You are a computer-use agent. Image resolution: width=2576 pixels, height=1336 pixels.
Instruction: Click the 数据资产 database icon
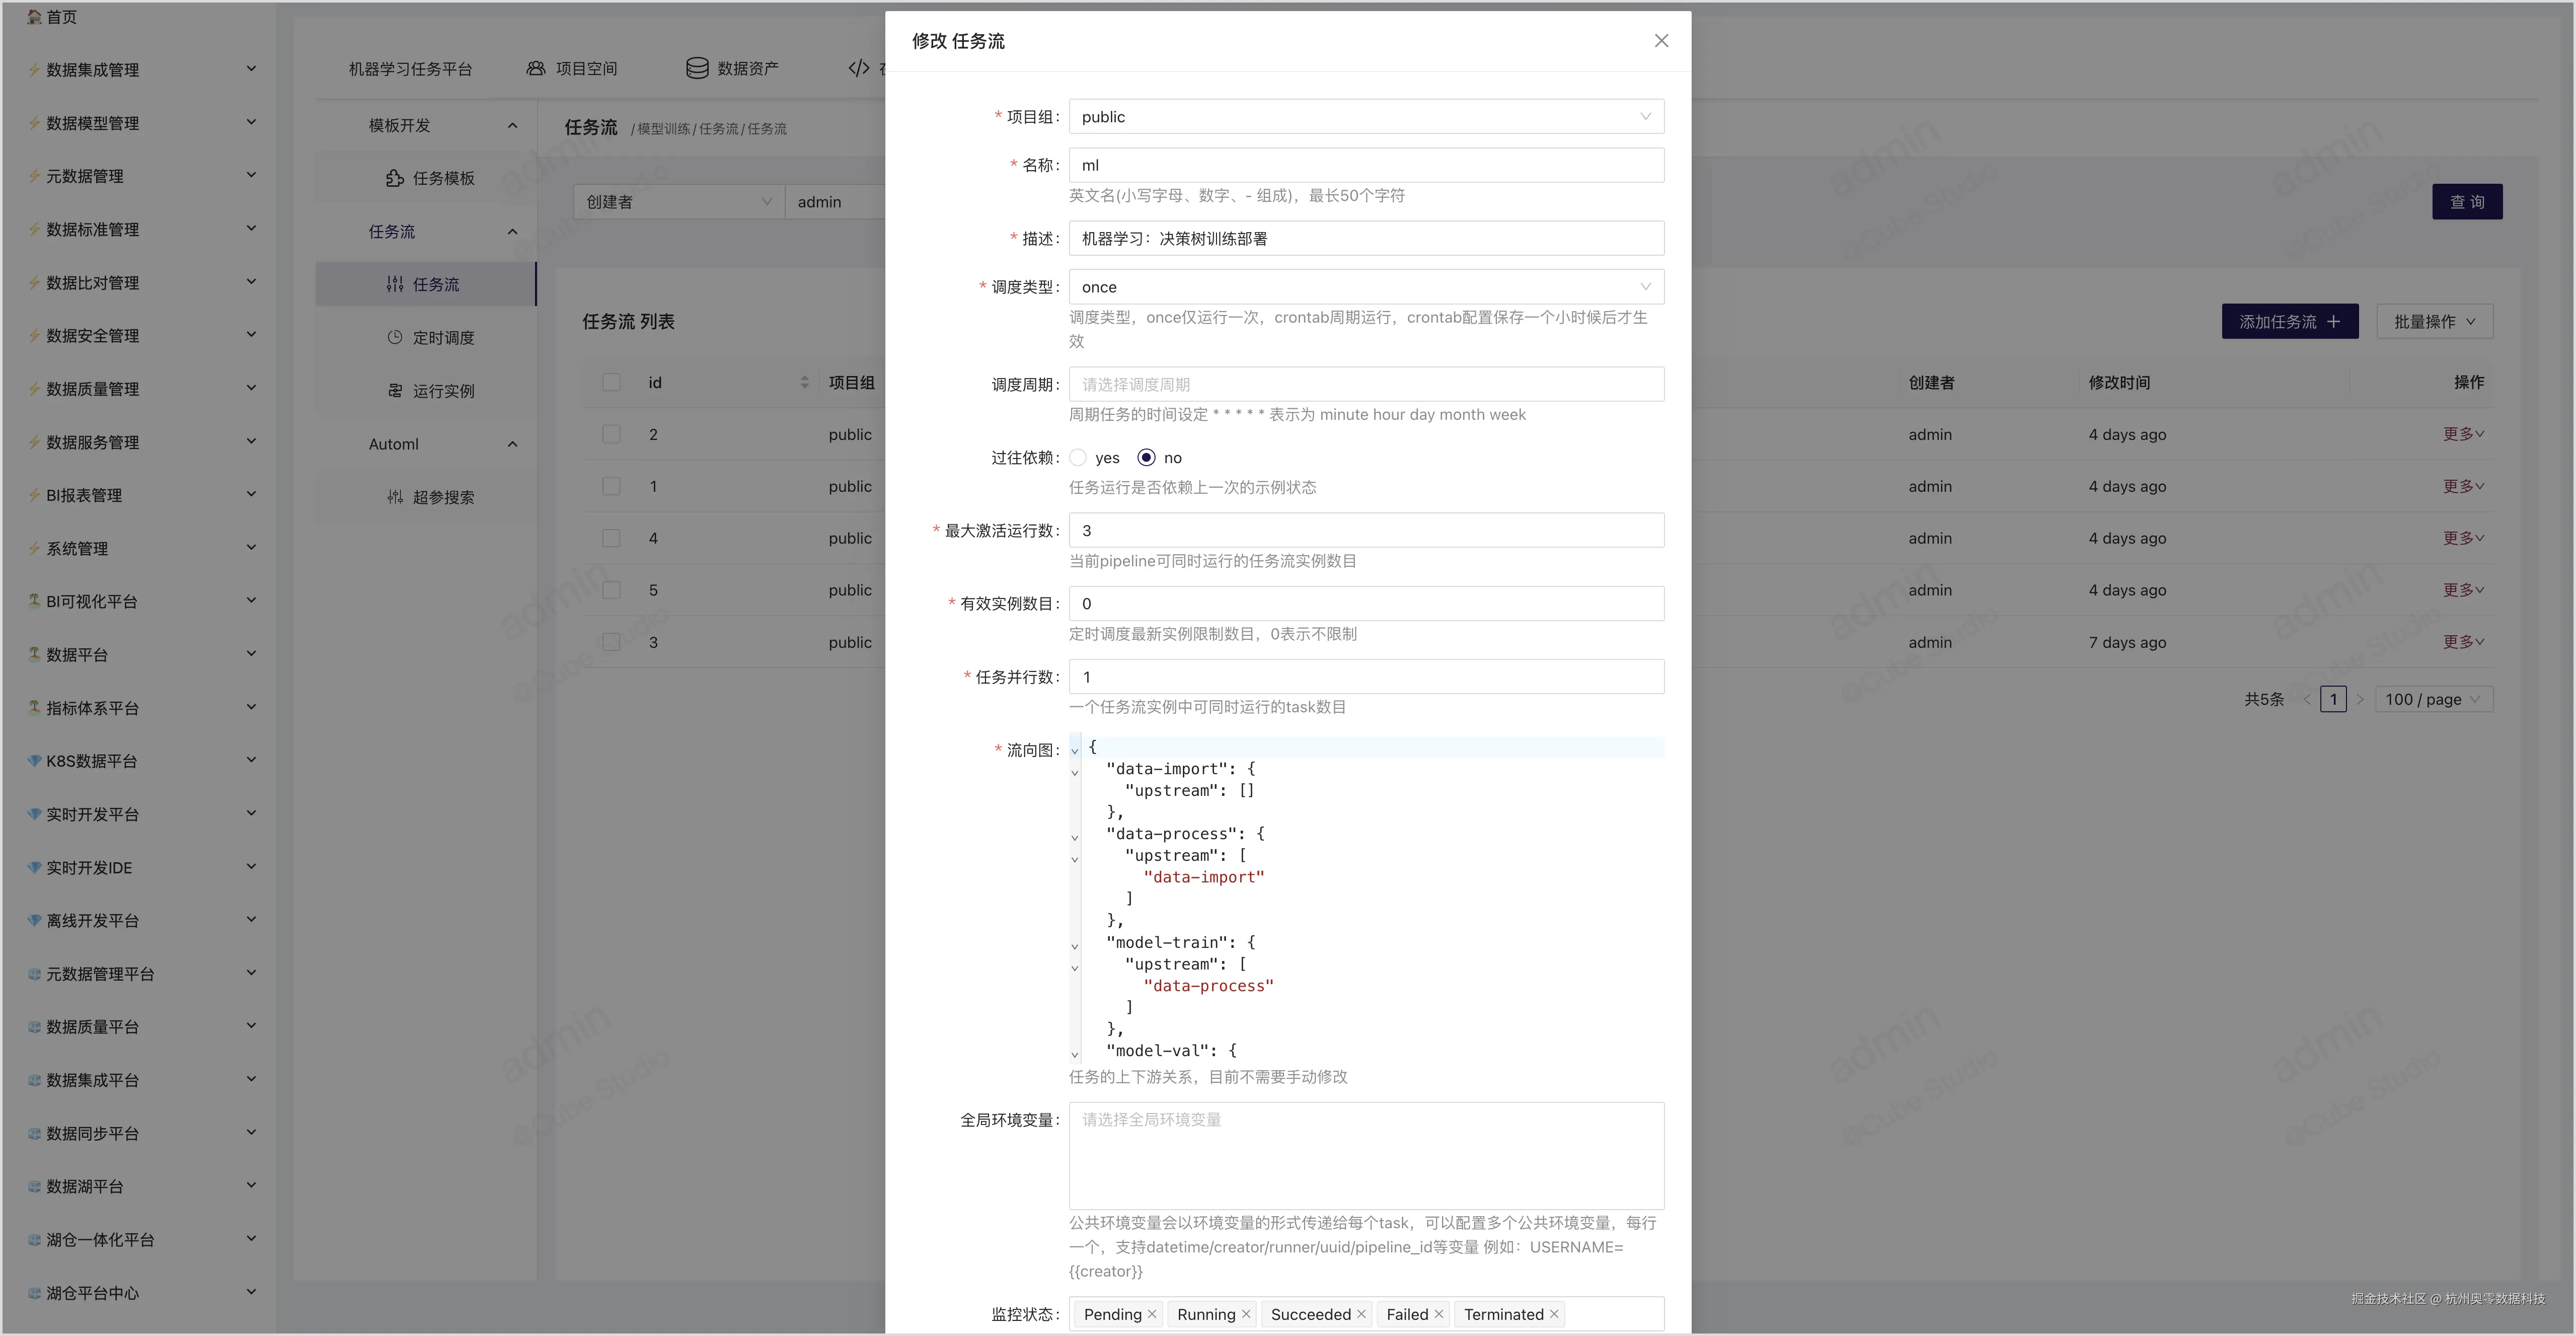coord(697,68)
